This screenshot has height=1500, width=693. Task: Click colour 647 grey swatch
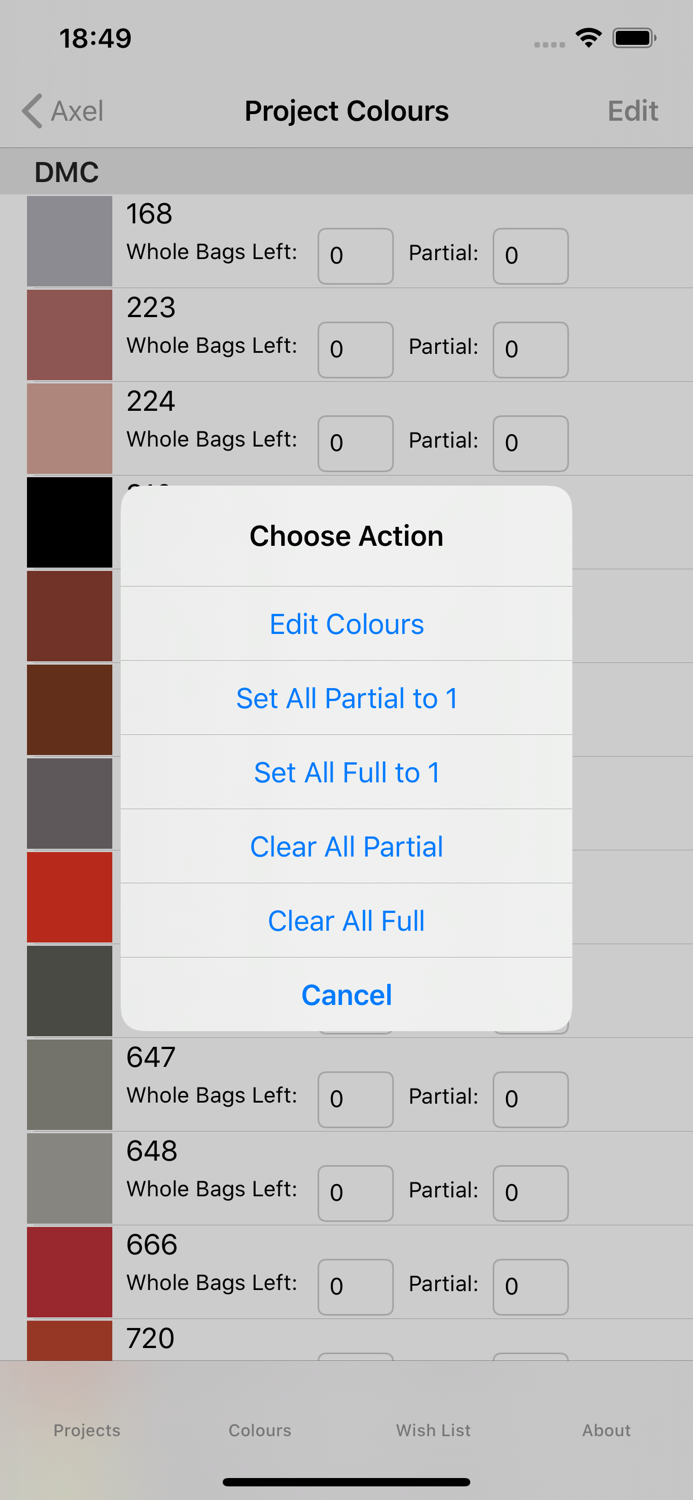(69, 1085)
